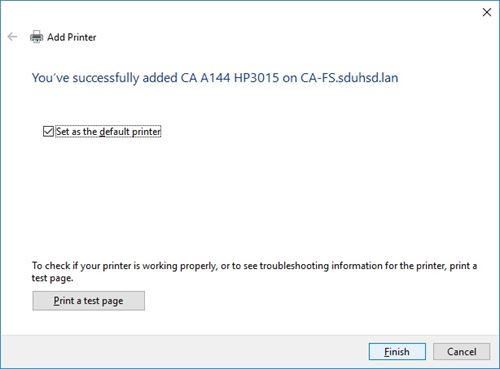
Task: Click the trailing "test page." text line
Action: coord(52,278)
